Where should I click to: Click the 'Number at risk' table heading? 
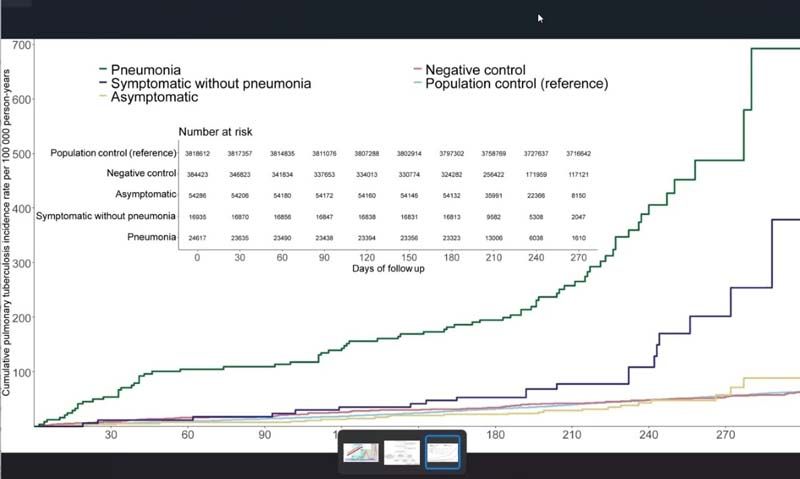(x=216, y=131)
